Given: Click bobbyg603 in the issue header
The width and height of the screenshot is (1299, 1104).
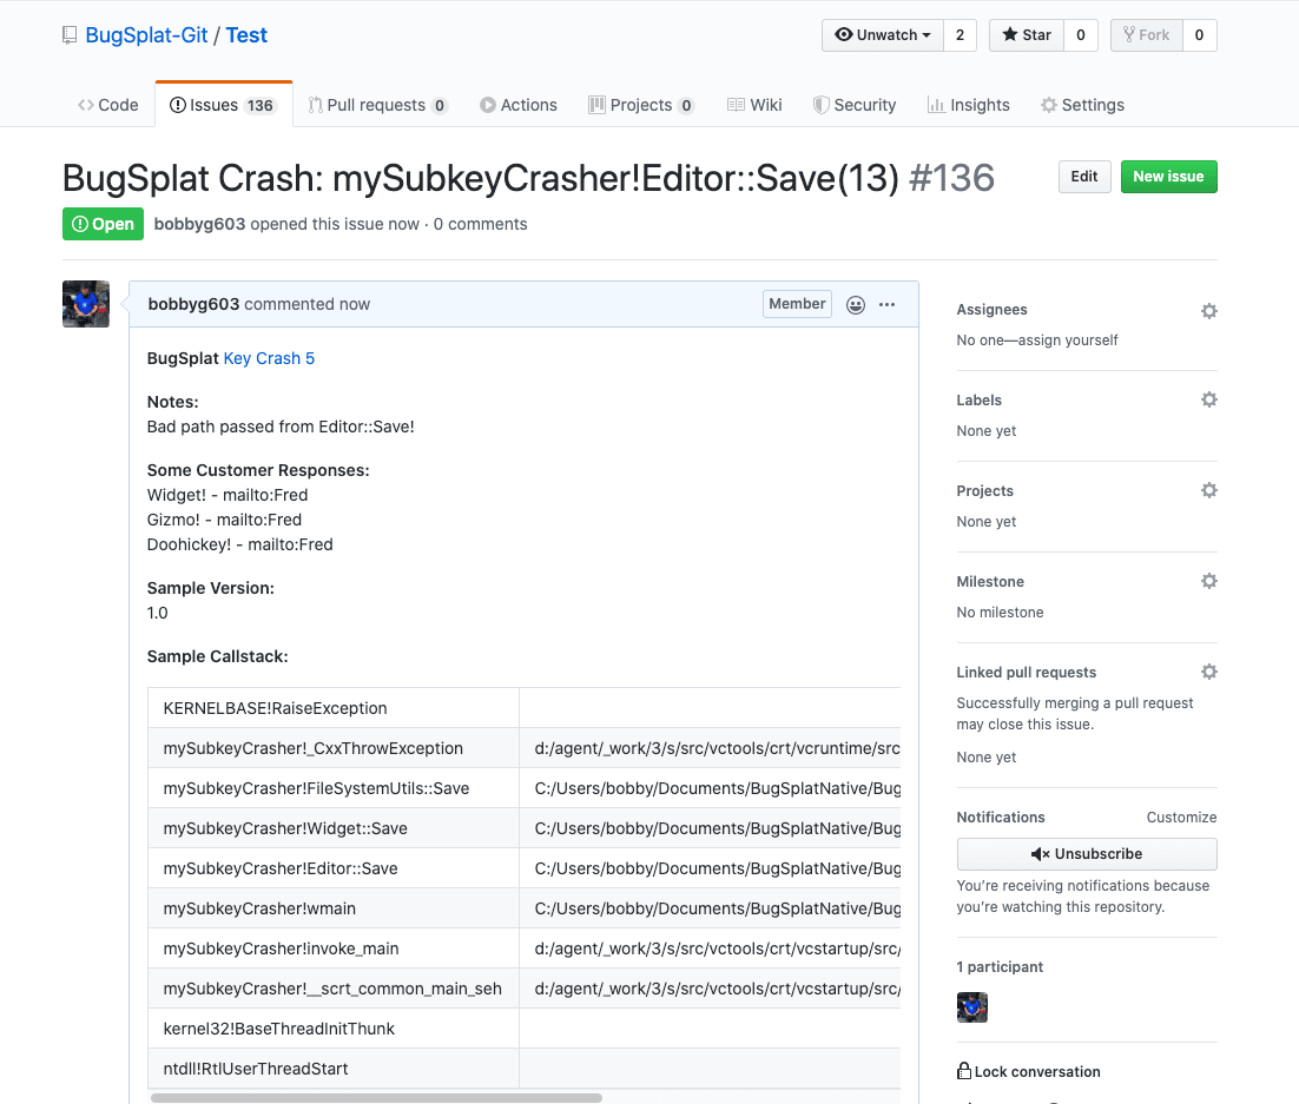Looking at the screenshot, I should click(x=199, y=224).
